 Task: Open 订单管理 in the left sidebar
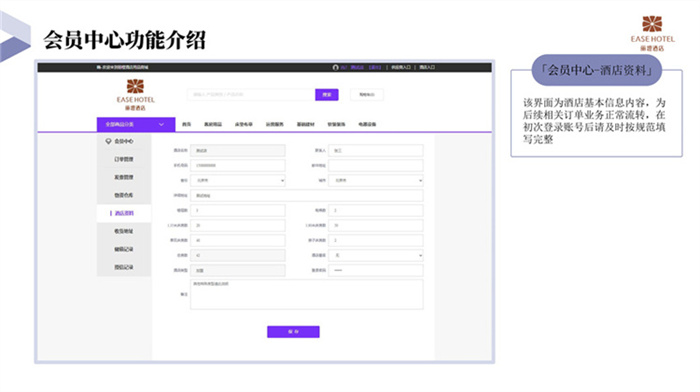tap(124, 159)
